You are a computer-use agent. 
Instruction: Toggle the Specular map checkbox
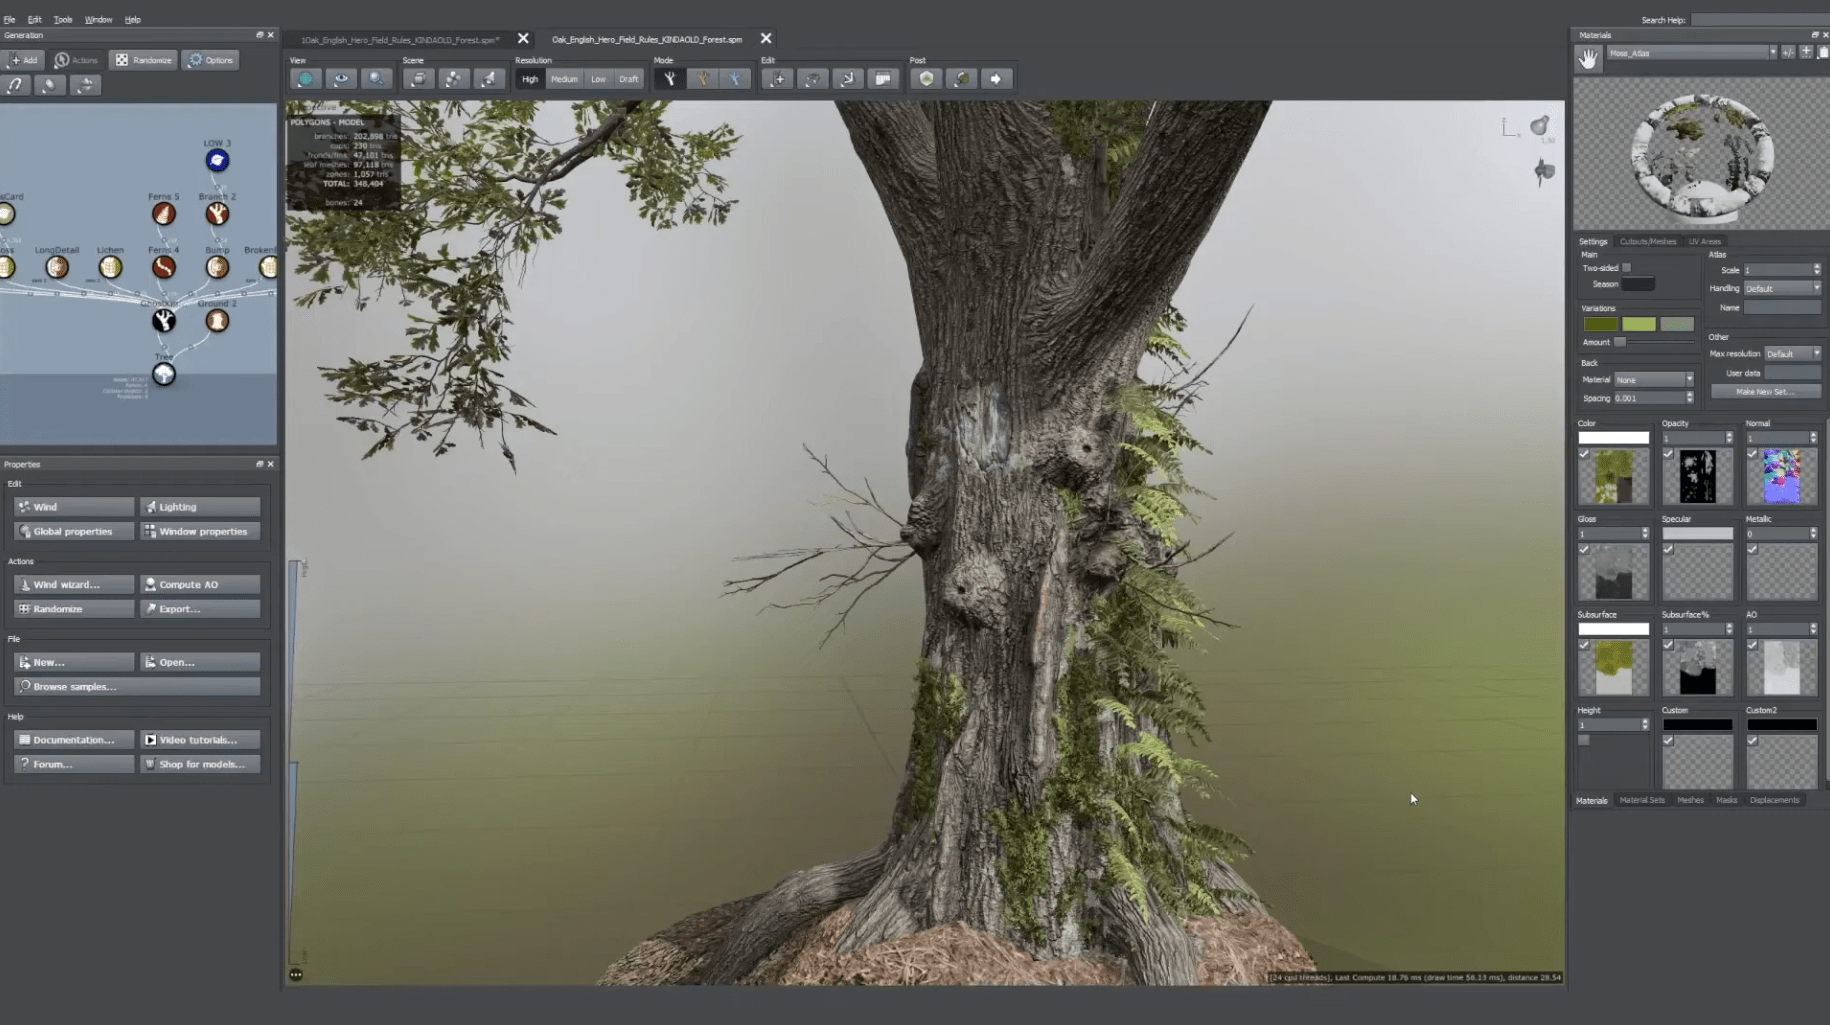pos(1668,550)
